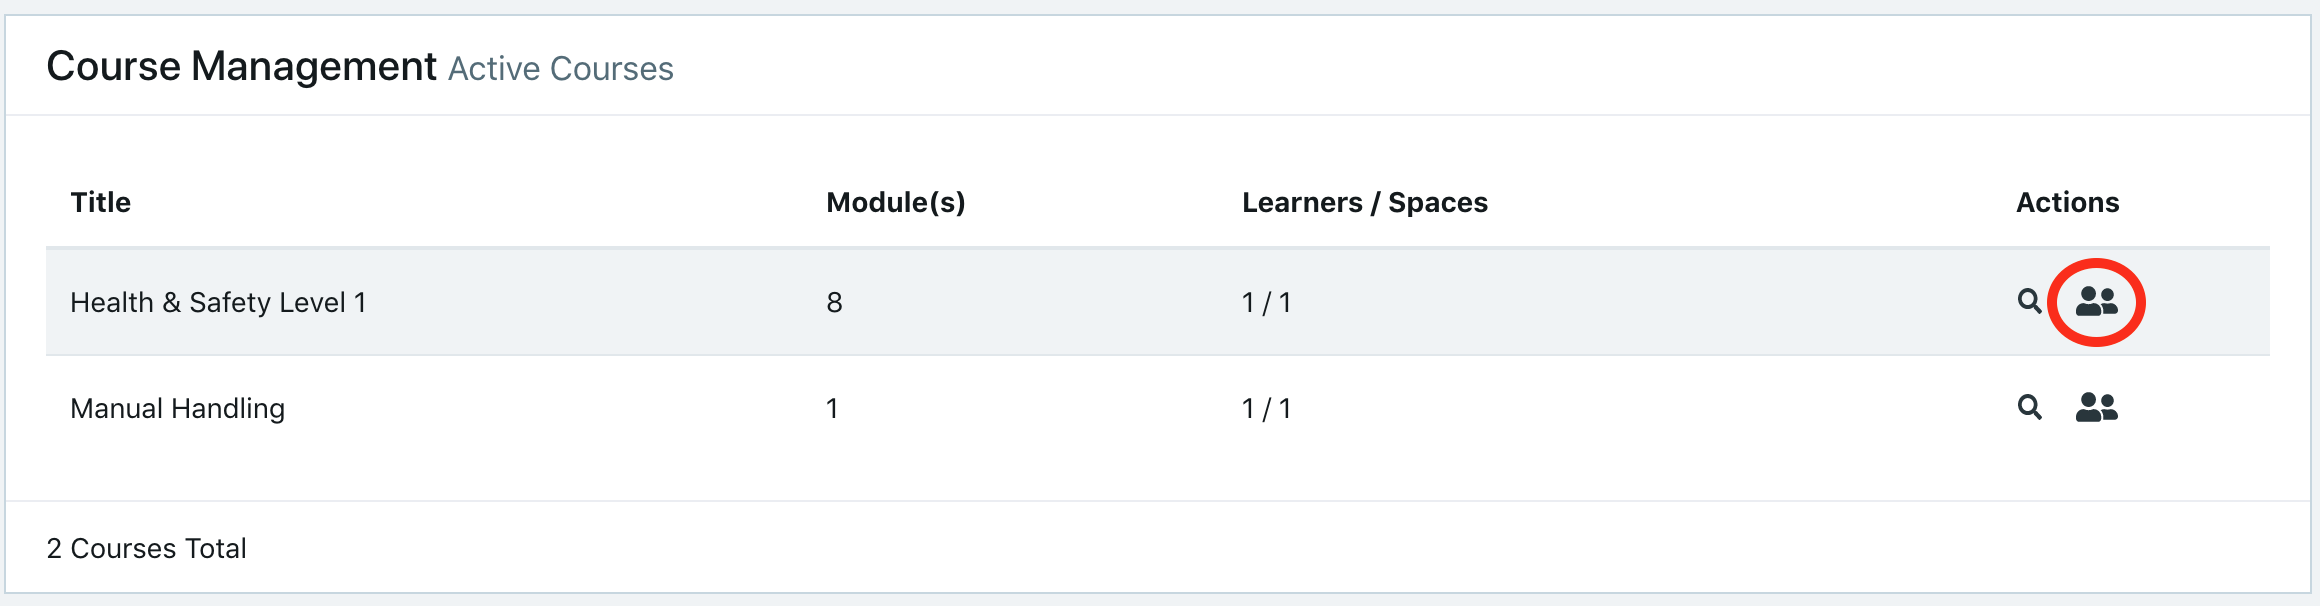Click the magnifier icon for Health & Safety Level 1
Image resolution: width=2320 pixels, height=606 pixels.
pos(2029,301)
